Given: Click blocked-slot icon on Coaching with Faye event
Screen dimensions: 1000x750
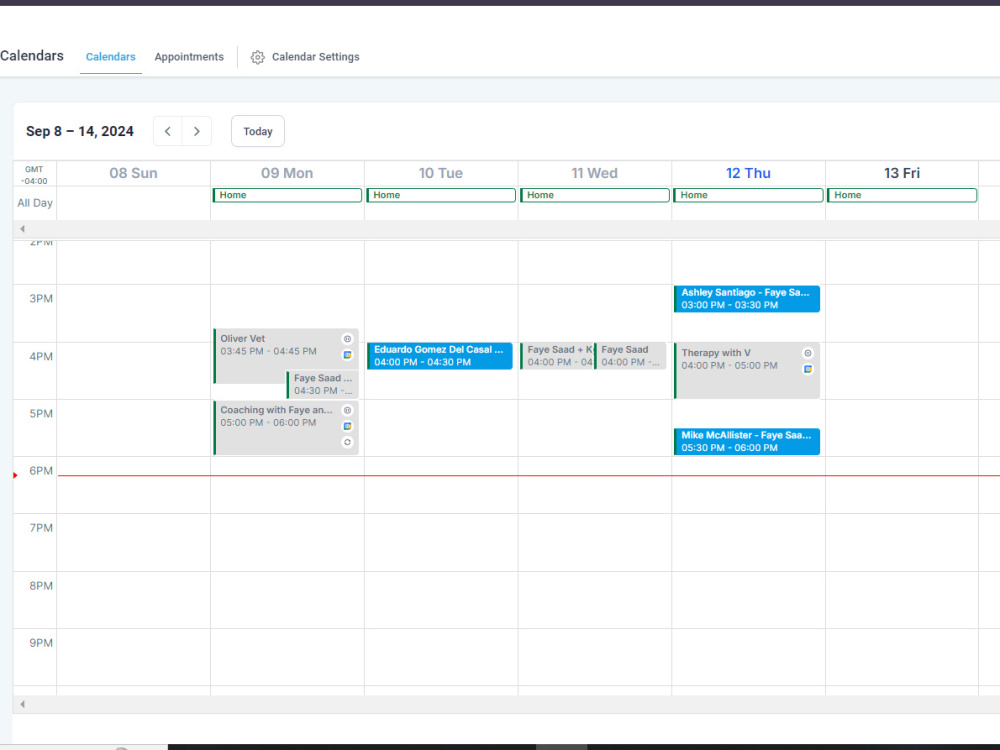Looking at the screenshot, I should click(348, 410).
